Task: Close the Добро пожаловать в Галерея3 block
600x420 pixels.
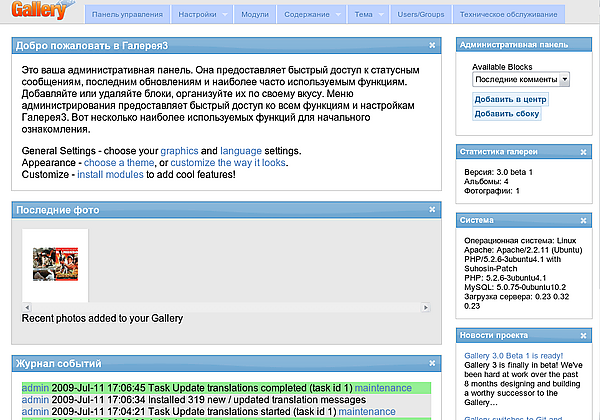Action: pos(432,45)
